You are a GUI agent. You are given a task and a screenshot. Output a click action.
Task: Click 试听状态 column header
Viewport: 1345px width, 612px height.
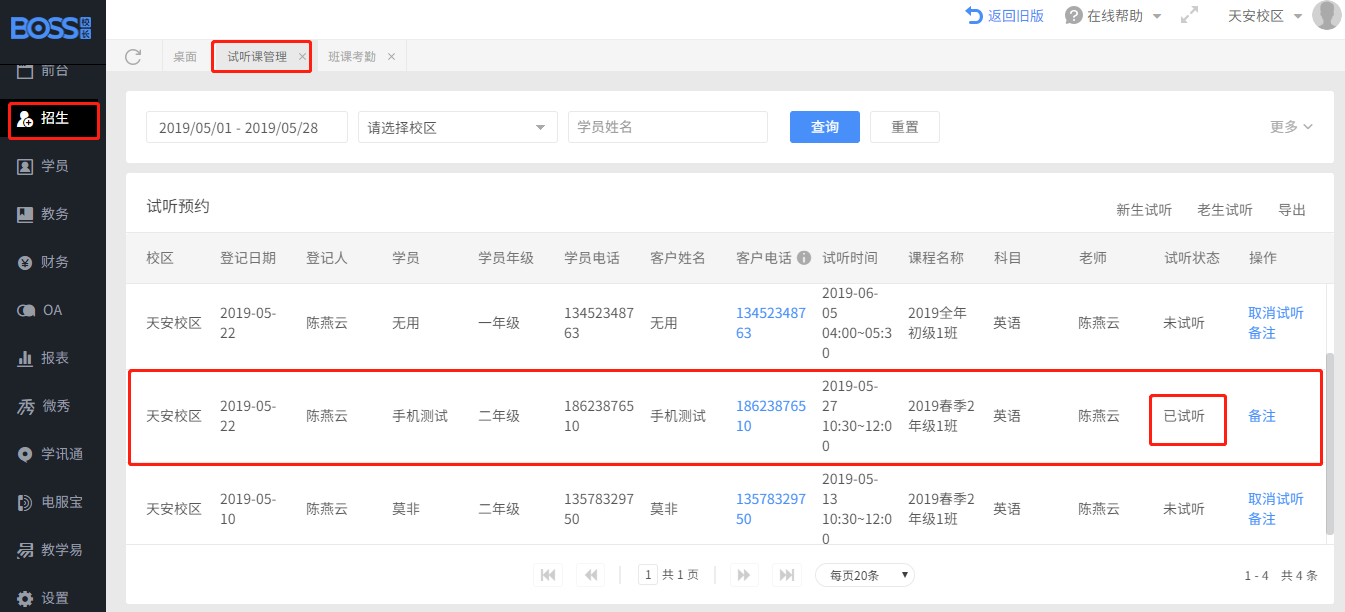pos(1192,258)
